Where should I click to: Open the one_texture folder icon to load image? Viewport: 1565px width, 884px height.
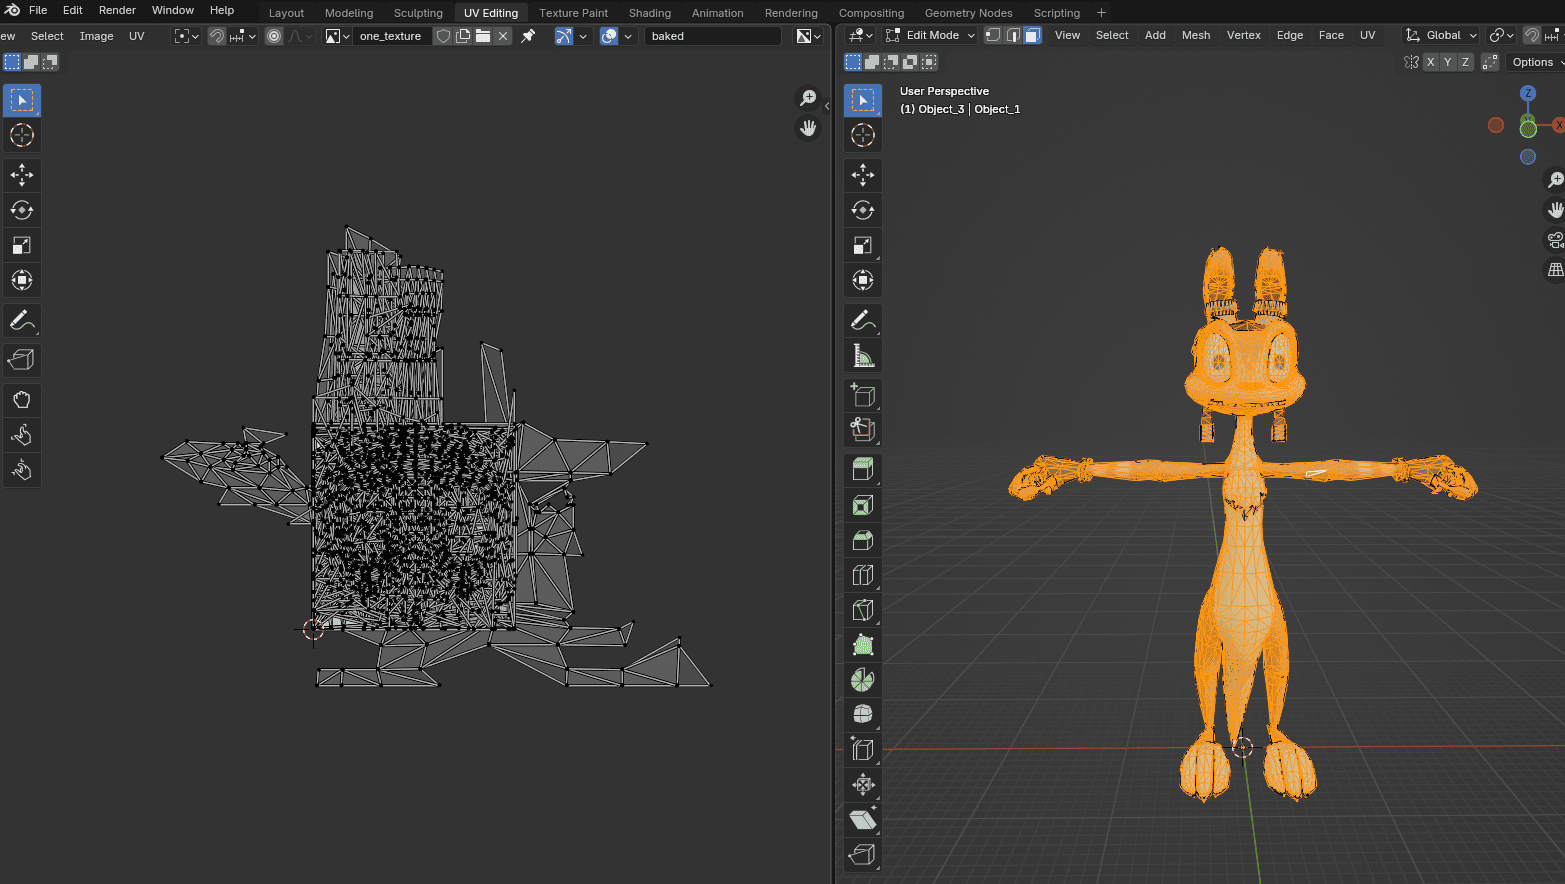point(483,36)
